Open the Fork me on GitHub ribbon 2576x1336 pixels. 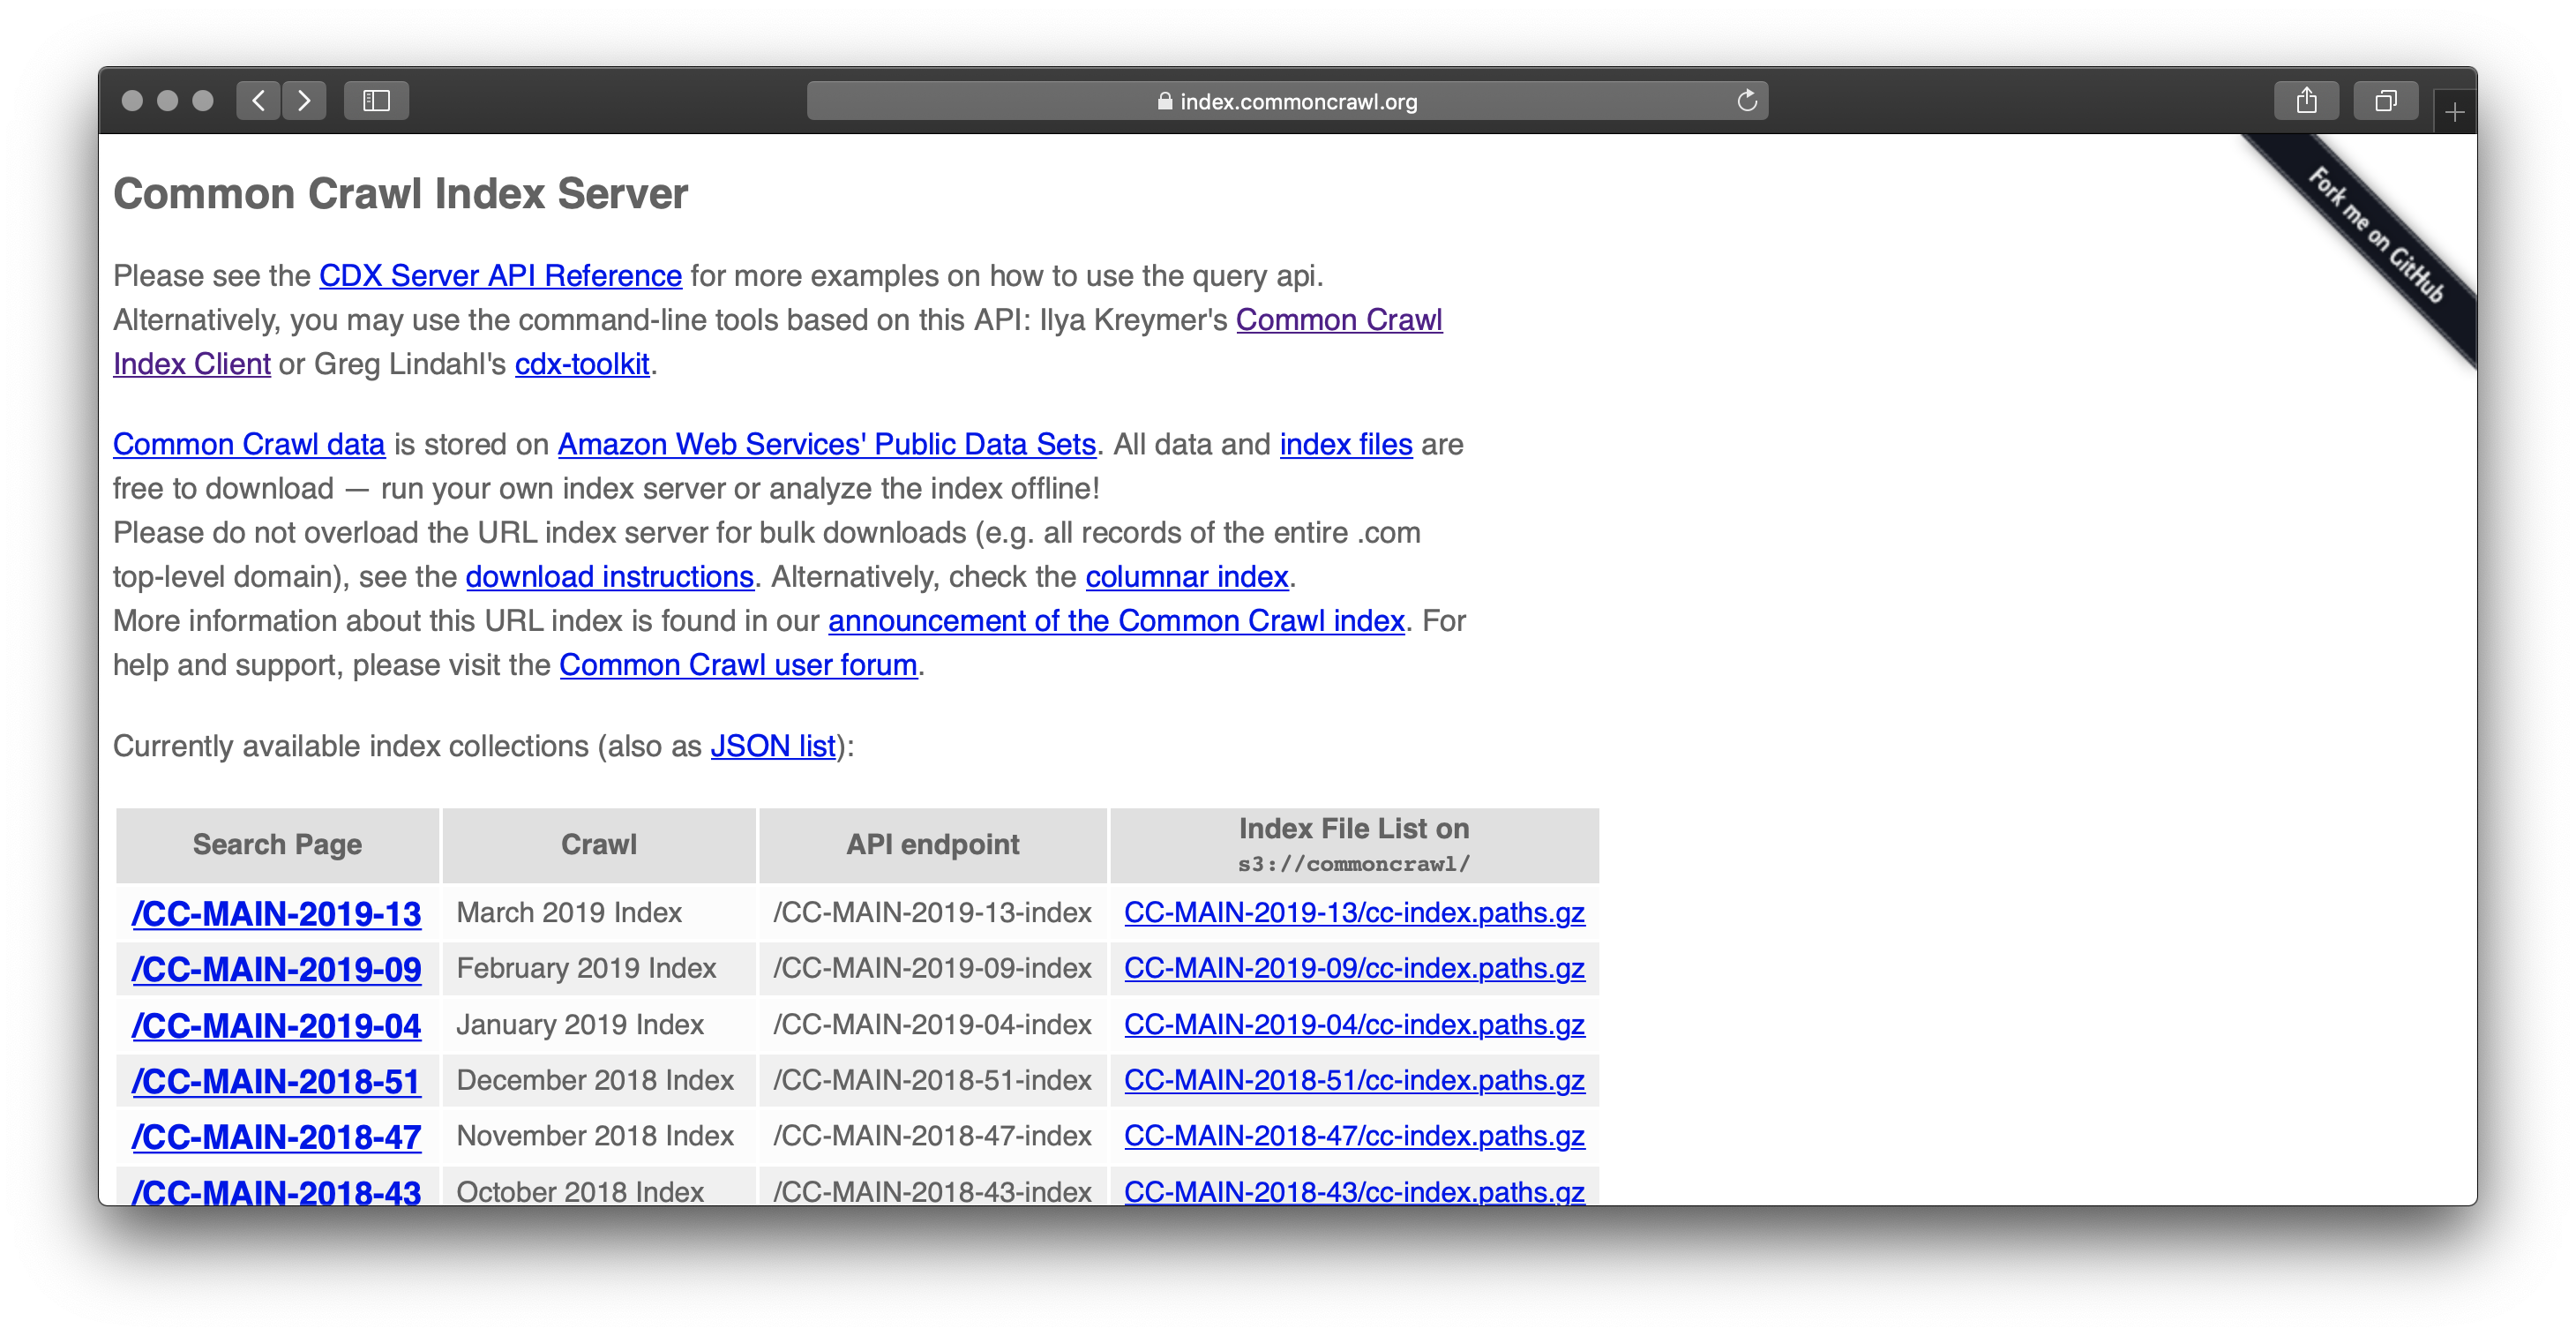pos(2375,234)
